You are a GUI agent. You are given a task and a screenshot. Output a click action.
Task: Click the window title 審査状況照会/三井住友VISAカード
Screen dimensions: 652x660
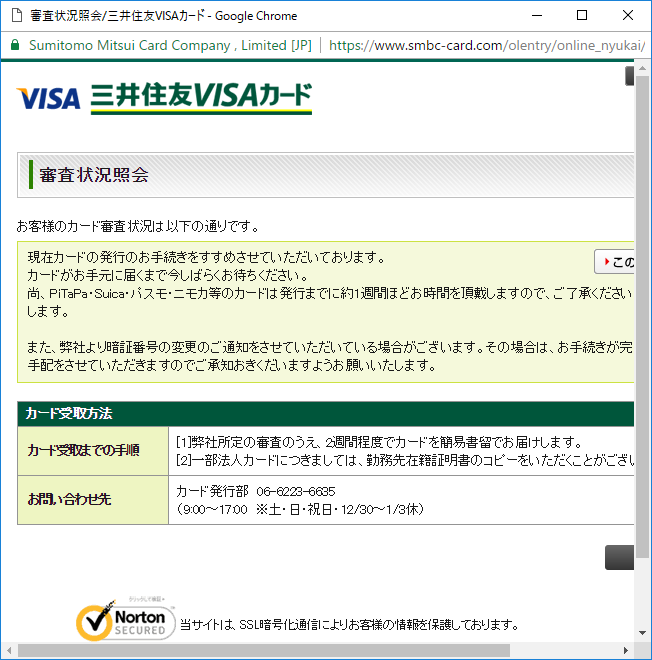[163, 16]
